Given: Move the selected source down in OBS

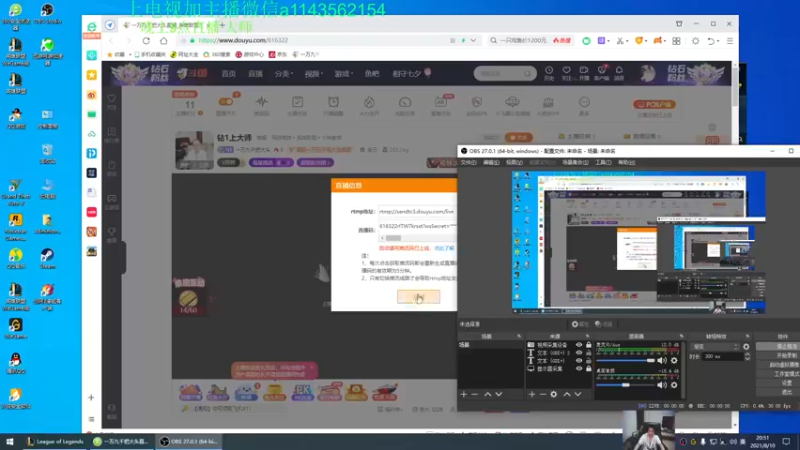Looking at the screenshot, I should tap(578, 394).
